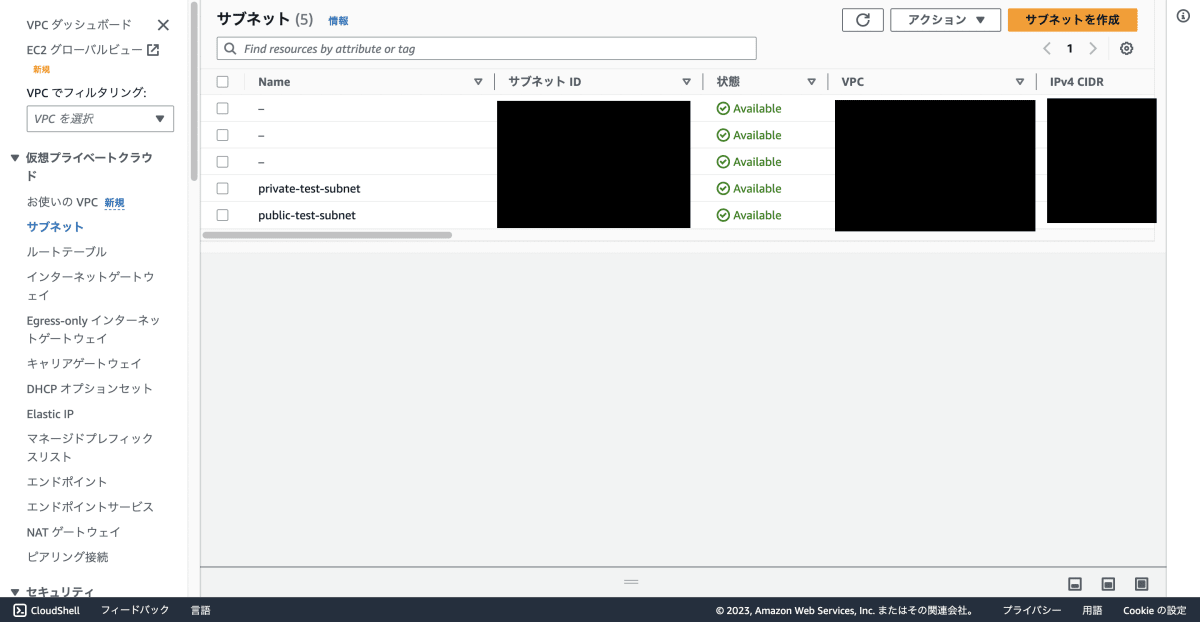This screenshot has height=622, width=1200.
Task: Open the 情報 link beside サブネット
Action: [338, 20]
